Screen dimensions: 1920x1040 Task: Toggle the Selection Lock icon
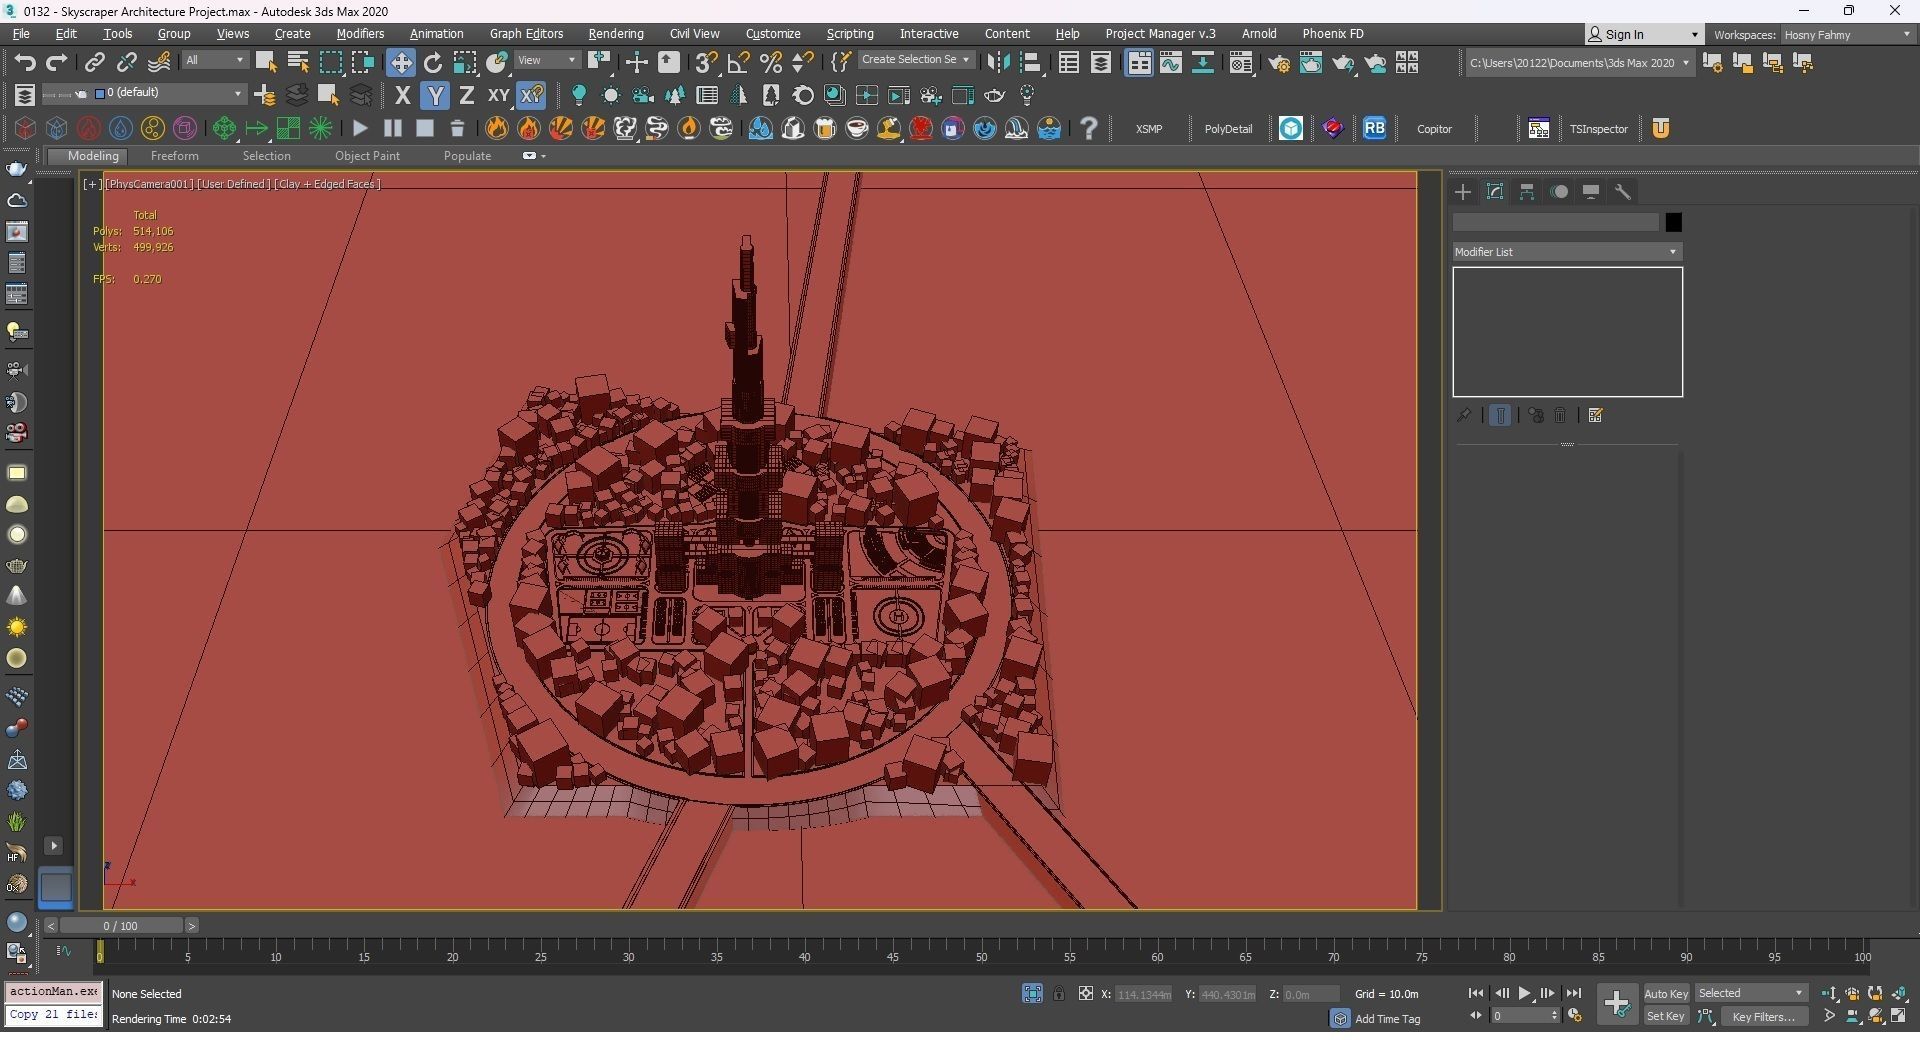coord(1058,994)
